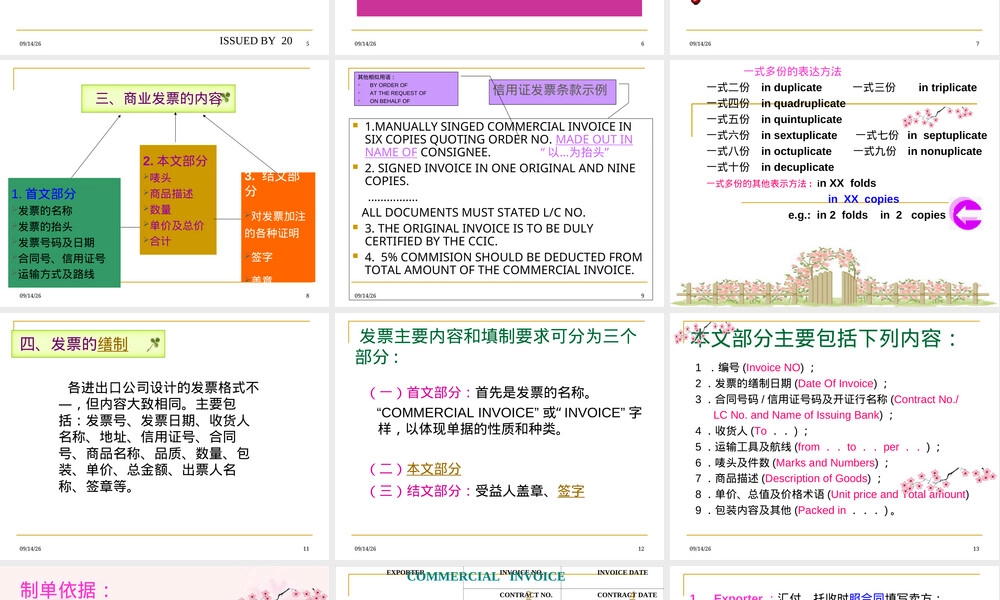
Task: Follow the 本文部分 hyperlink on slide 12
Action: coord(434,469)
